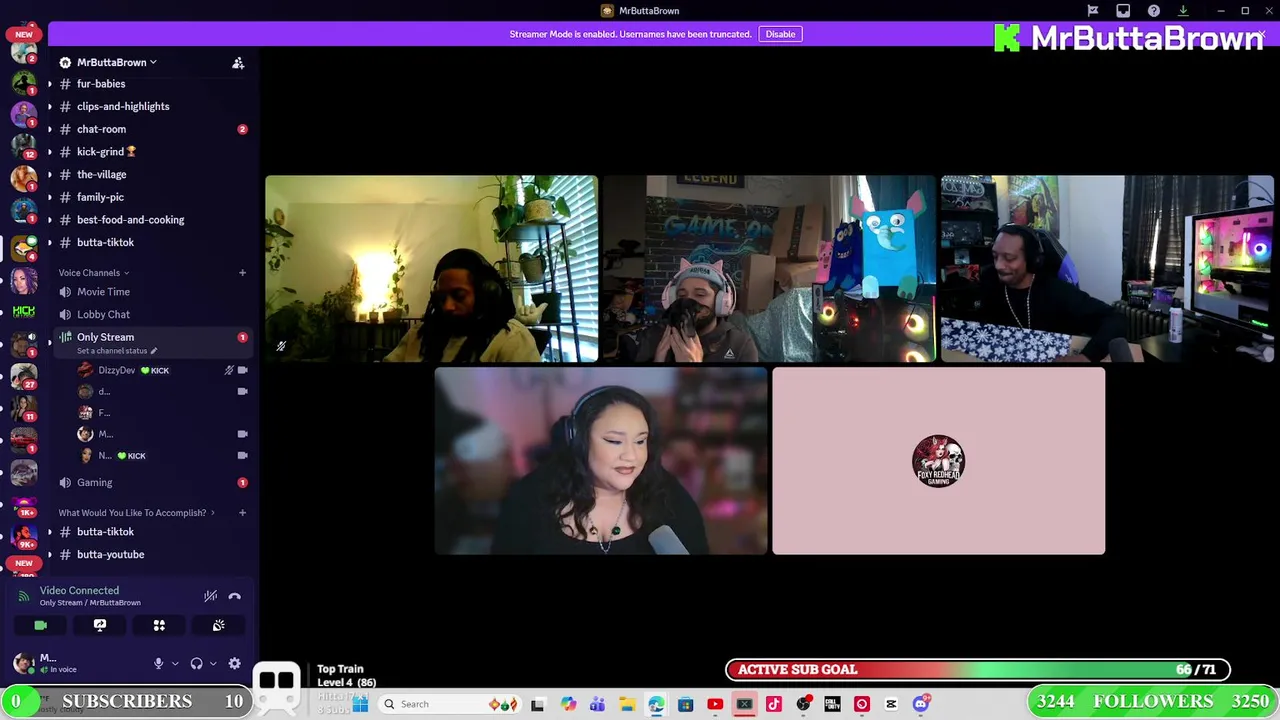Open the-village channel
This screenshot has width=1280, height=720.
tap(102, 174)
